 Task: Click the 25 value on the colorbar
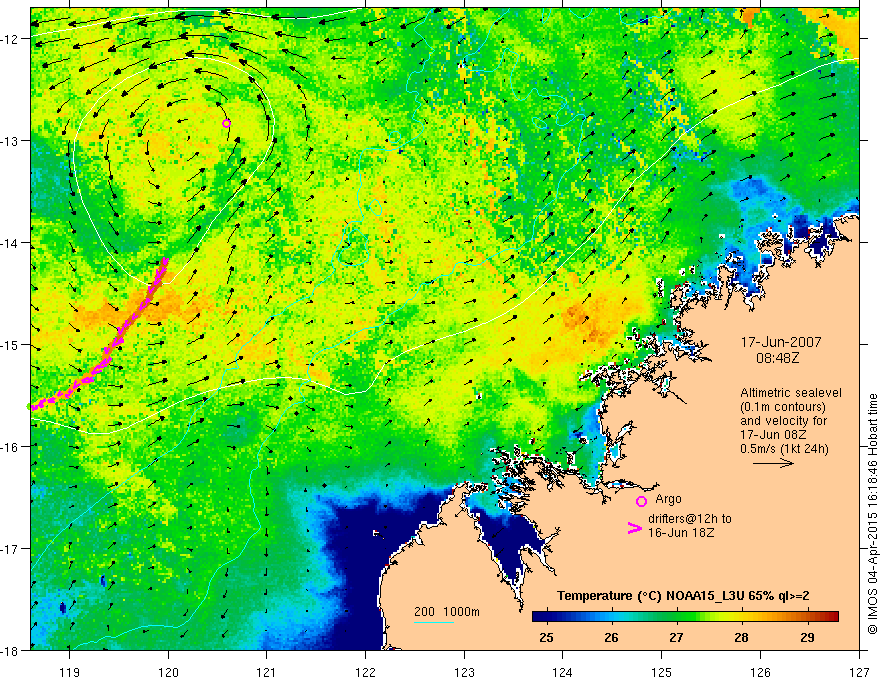(x=546, y=637)
